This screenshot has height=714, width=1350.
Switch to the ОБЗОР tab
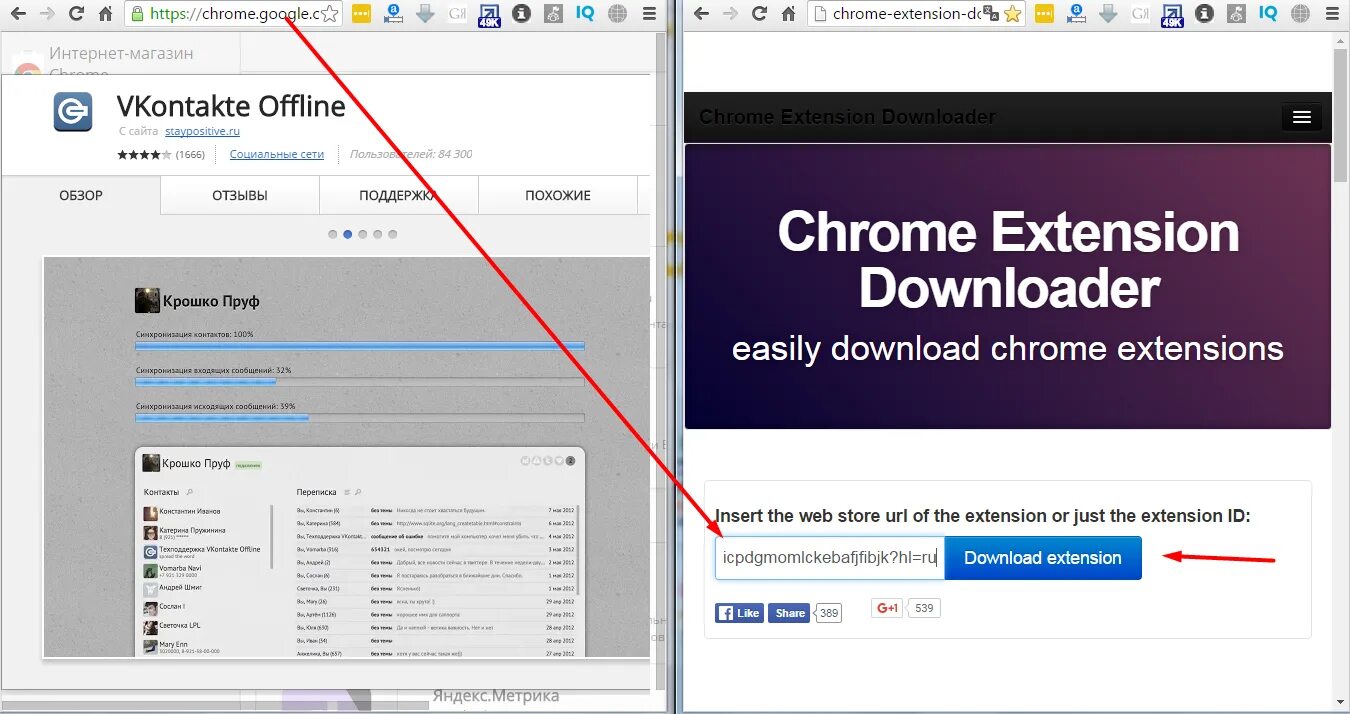81,195
